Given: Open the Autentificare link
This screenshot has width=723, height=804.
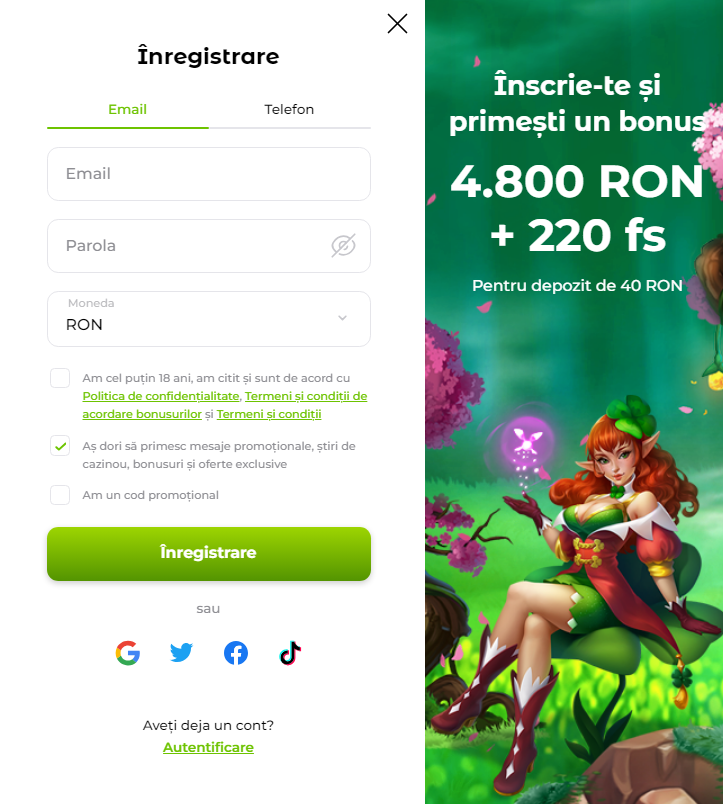Looking at the screenshot, I should [208, 748].
